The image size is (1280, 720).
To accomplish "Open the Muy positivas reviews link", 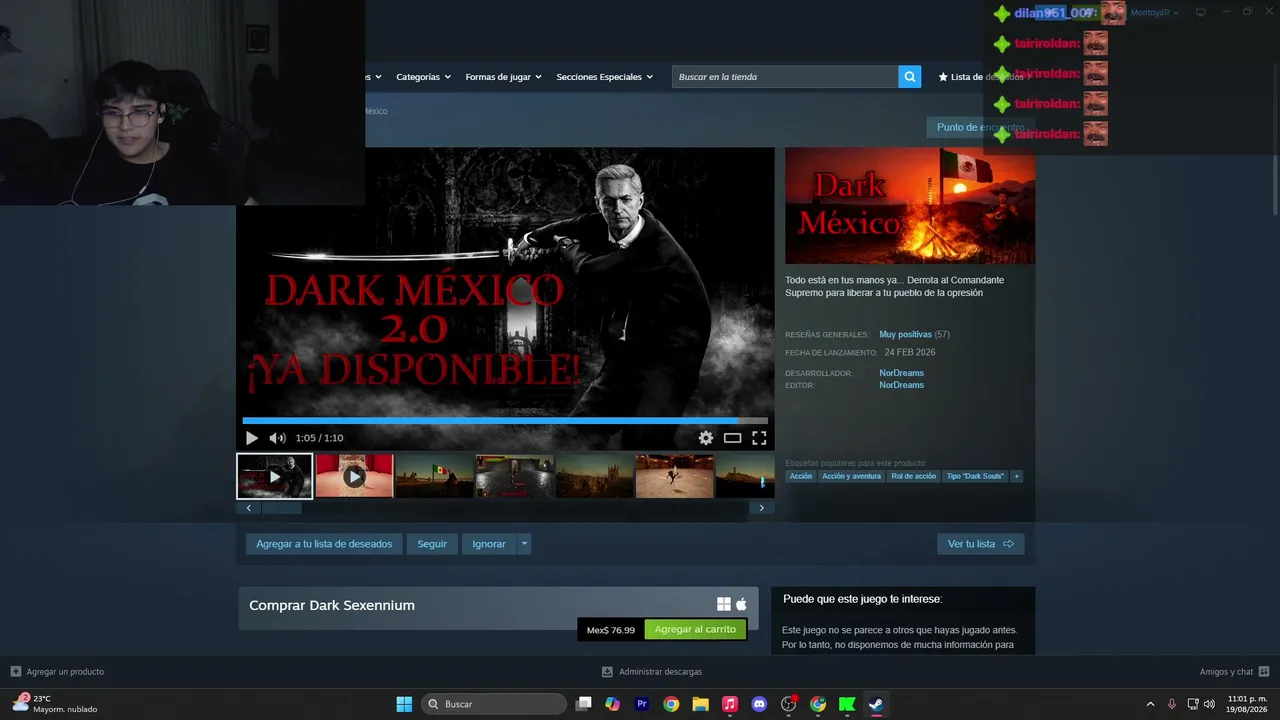I will click(x=905, y=334).
